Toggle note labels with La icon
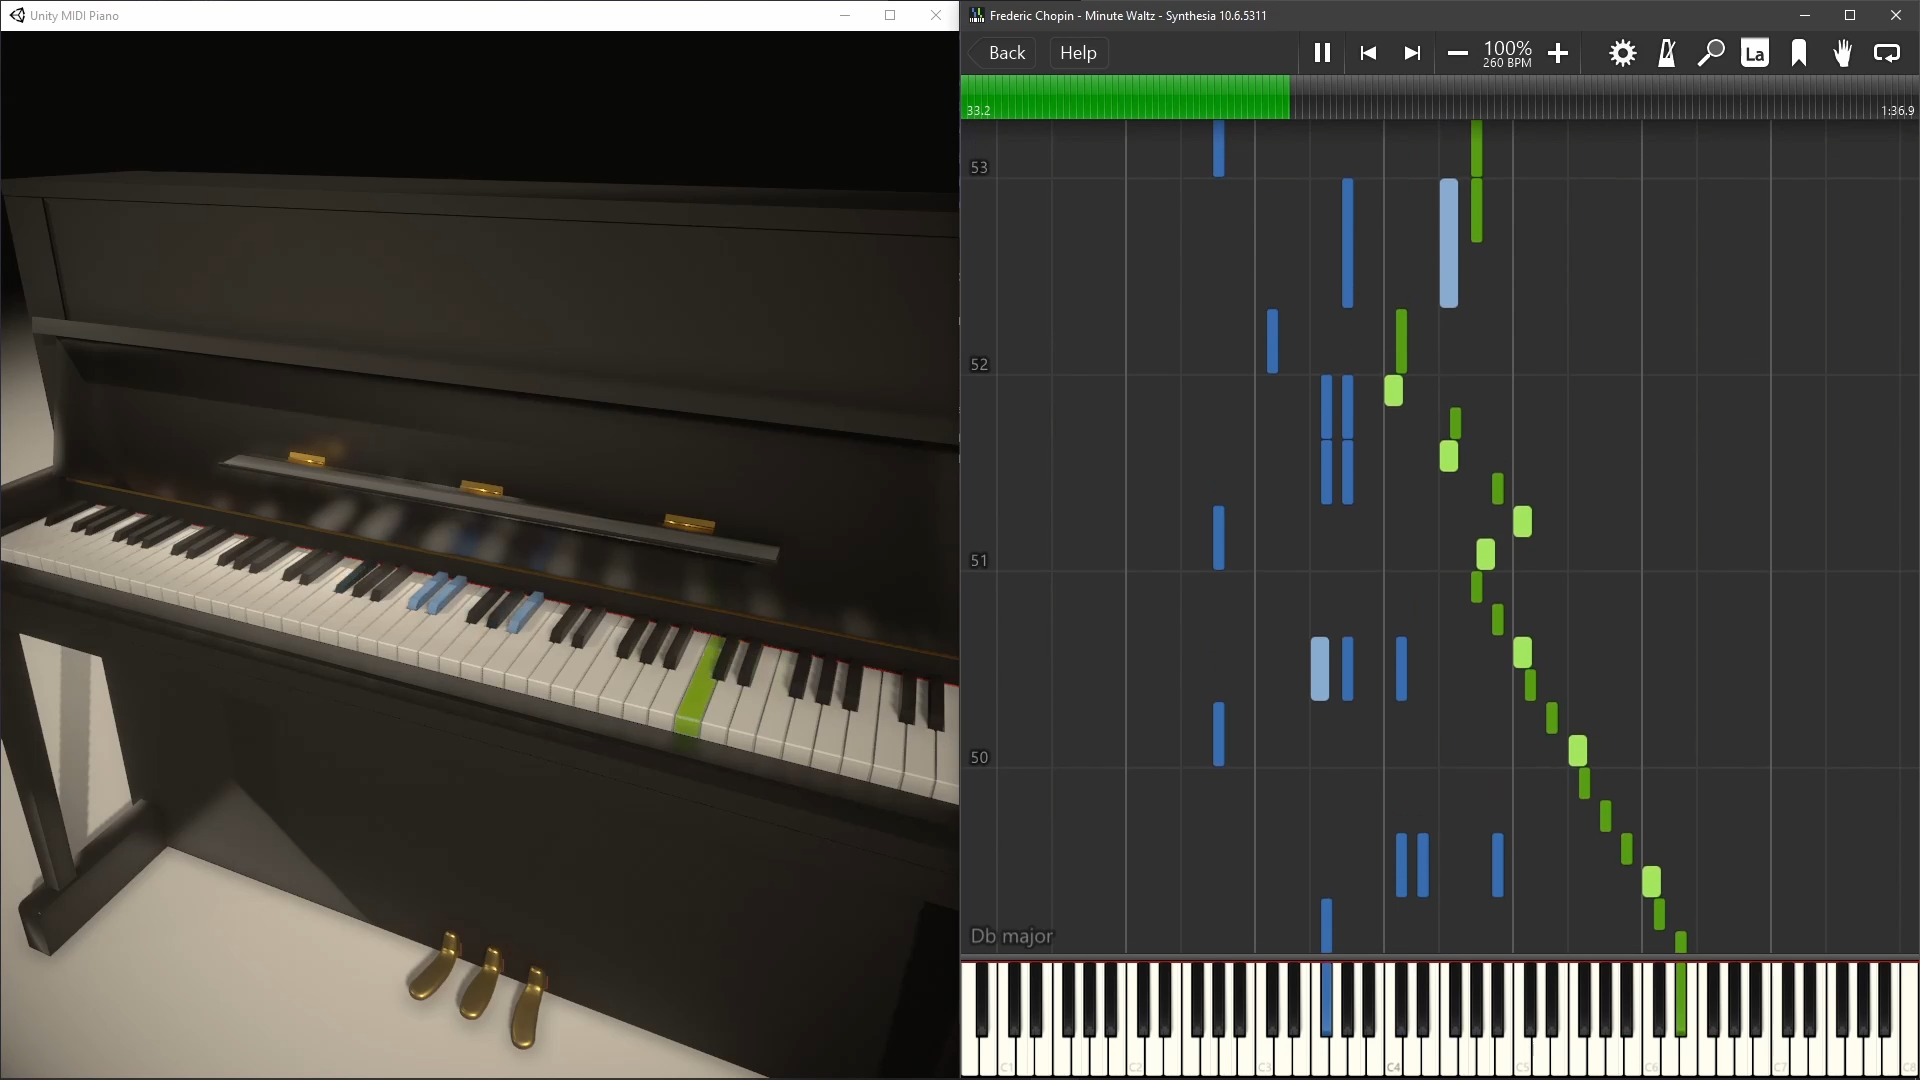1920x1080 pixels. [x=1755, y=53]
